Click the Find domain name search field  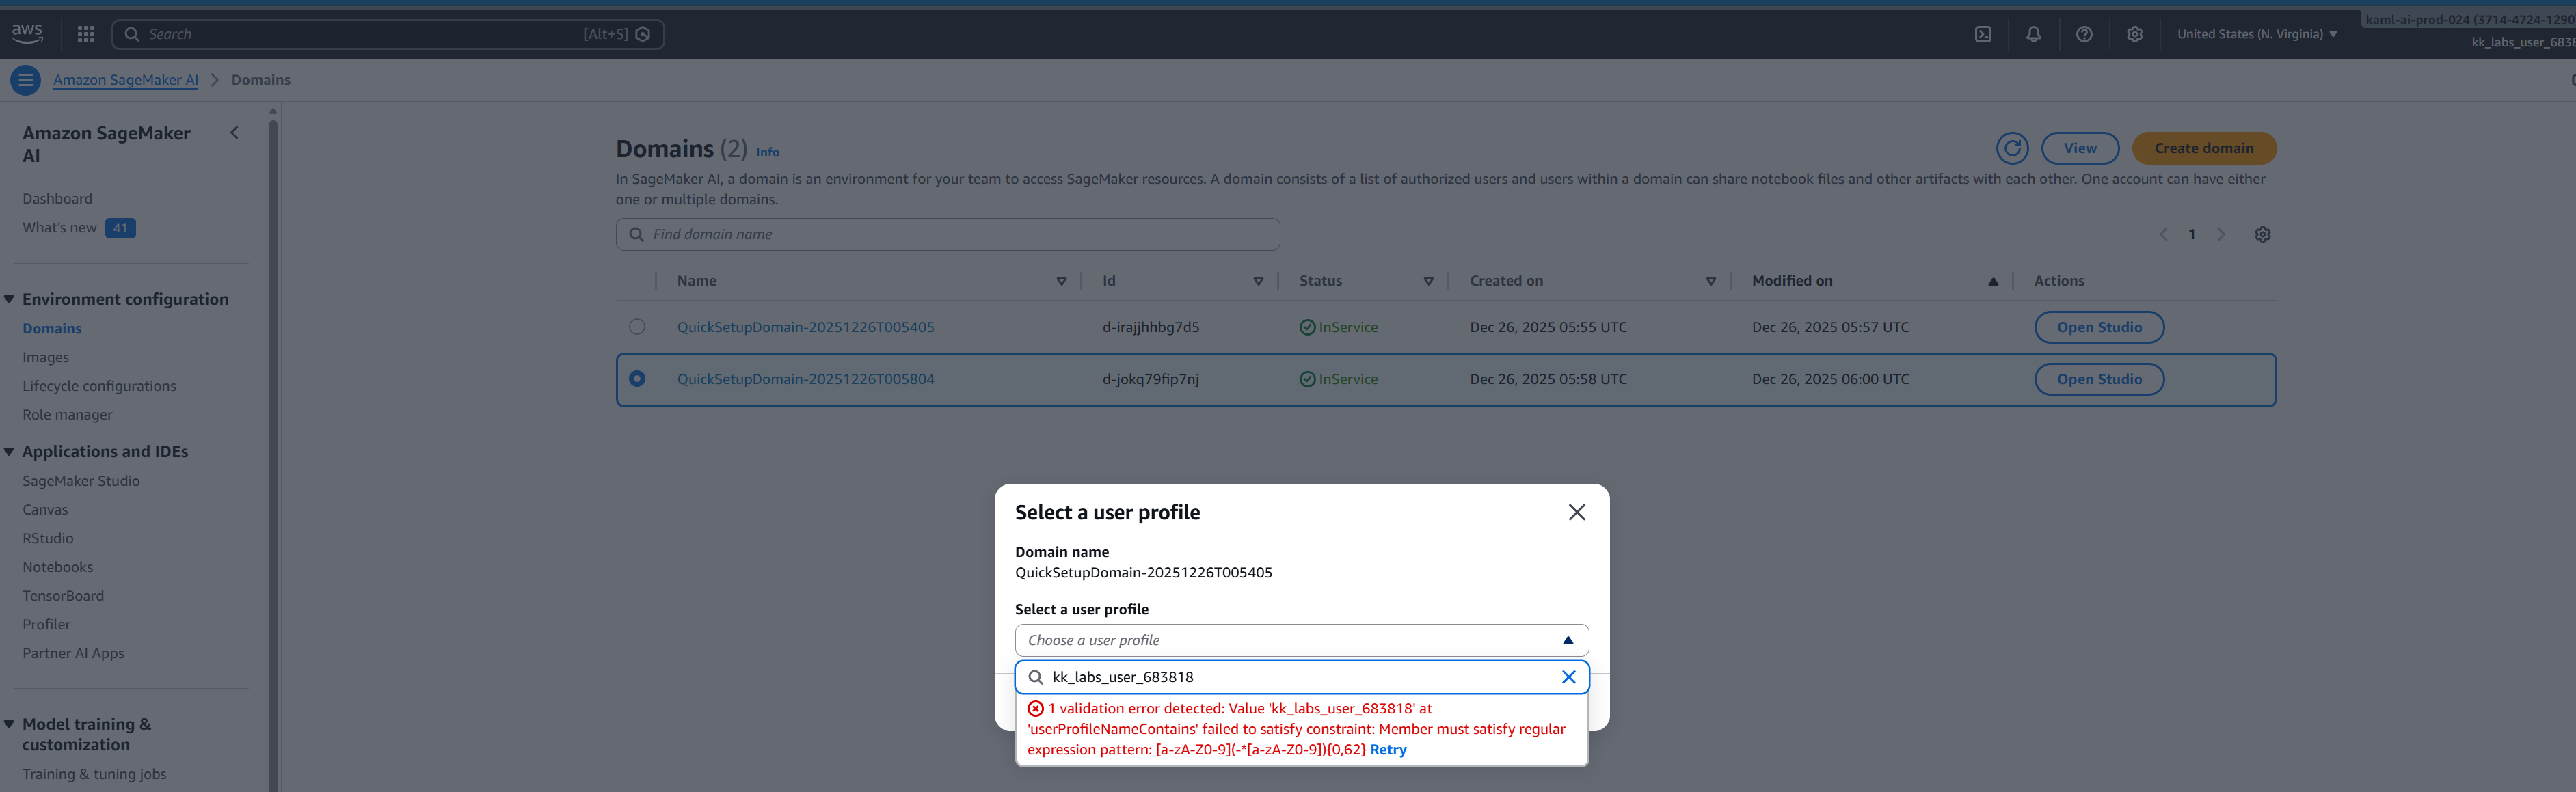click(947, 234)
